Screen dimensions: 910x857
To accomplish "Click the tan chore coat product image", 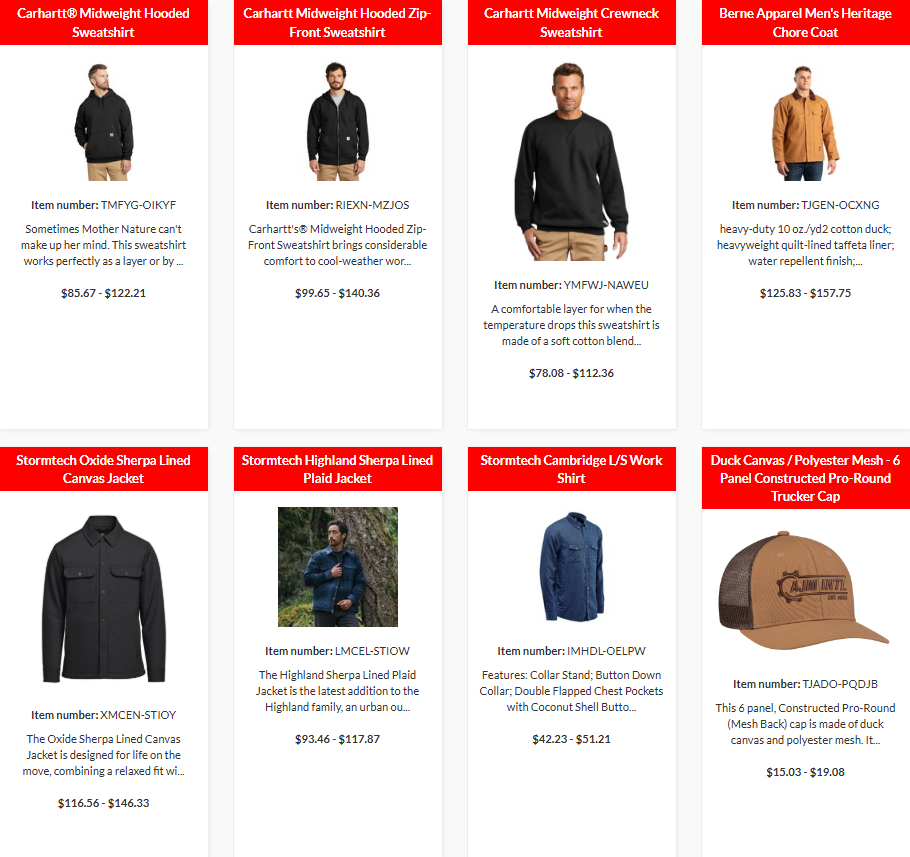I will (x=806, y=122).
